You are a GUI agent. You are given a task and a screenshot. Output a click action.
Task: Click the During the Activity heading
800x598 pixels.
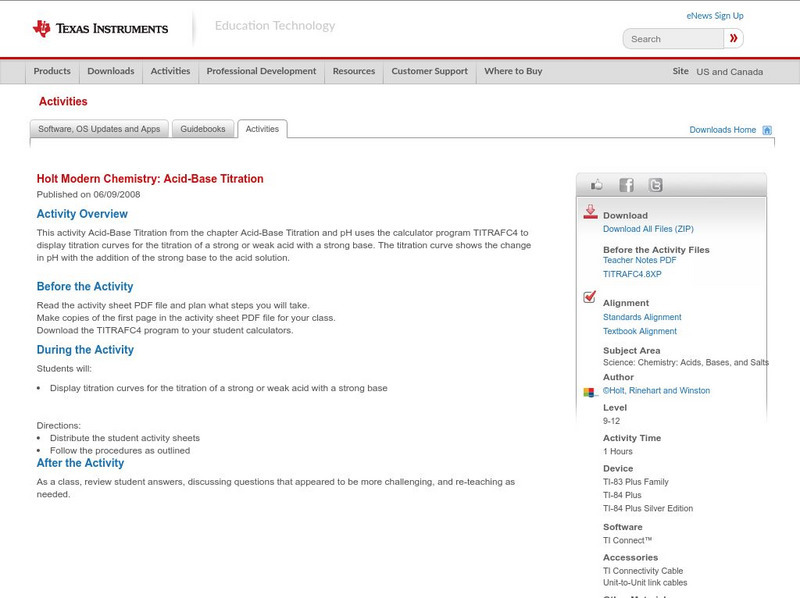click(85, 350)
